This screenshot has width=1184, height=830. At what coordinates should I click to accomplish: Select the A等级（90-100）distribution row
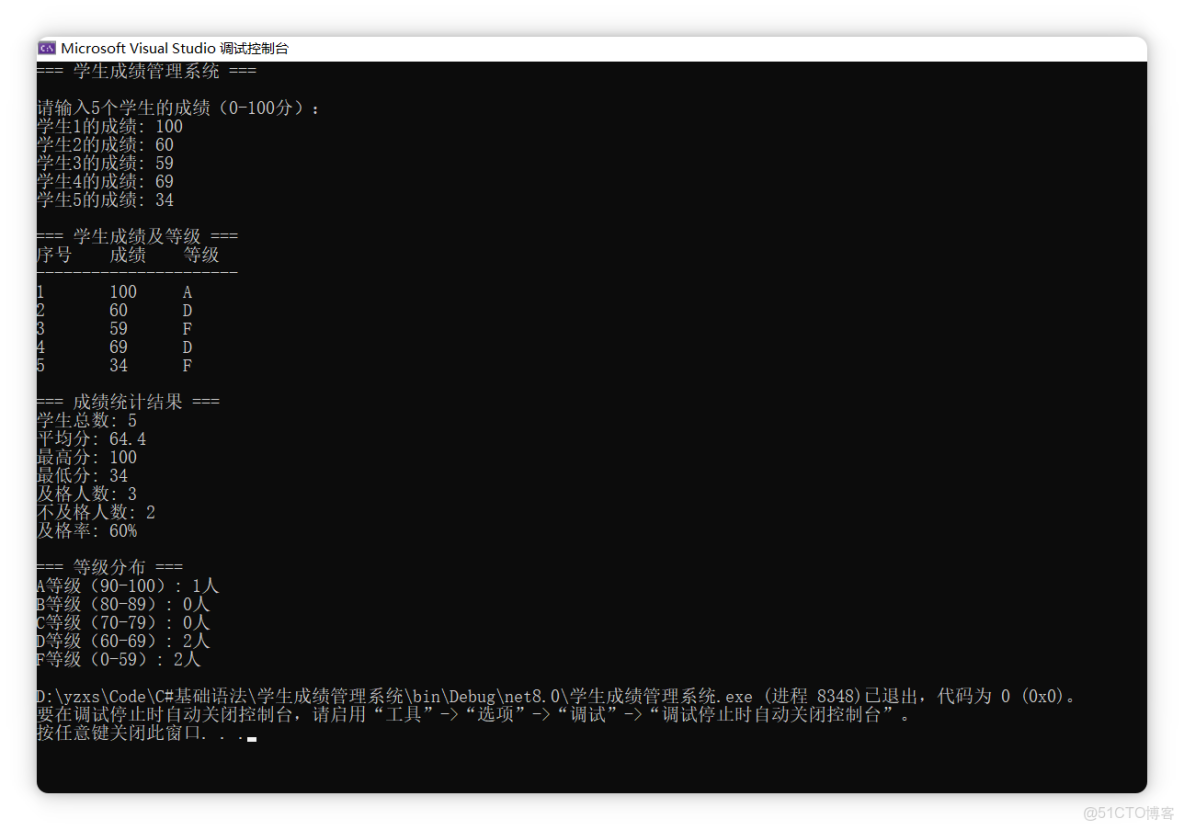[x=127, y=585]
